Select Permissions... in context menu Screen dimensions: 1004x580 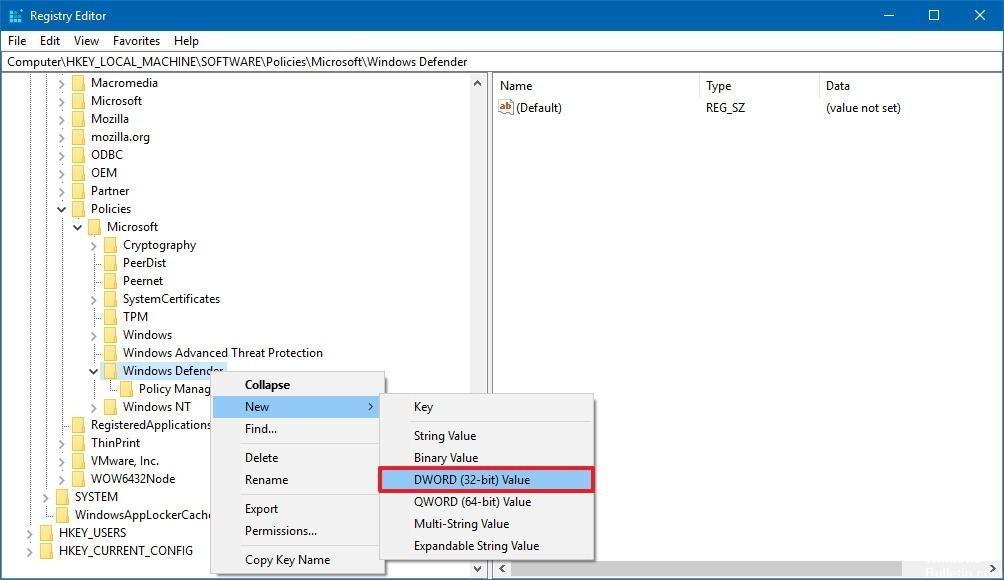[281, 531]
